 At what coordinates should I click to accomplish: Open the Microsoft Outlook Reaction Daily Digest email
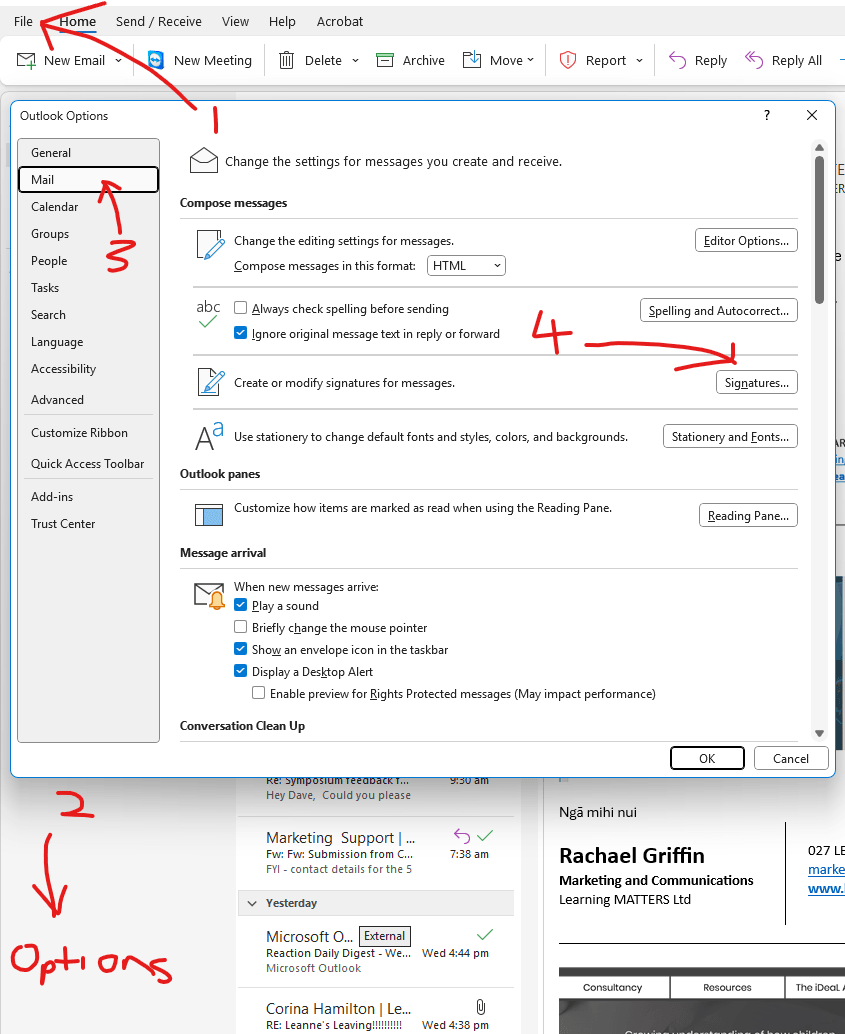pyautogui.click(x=375, y=952)
